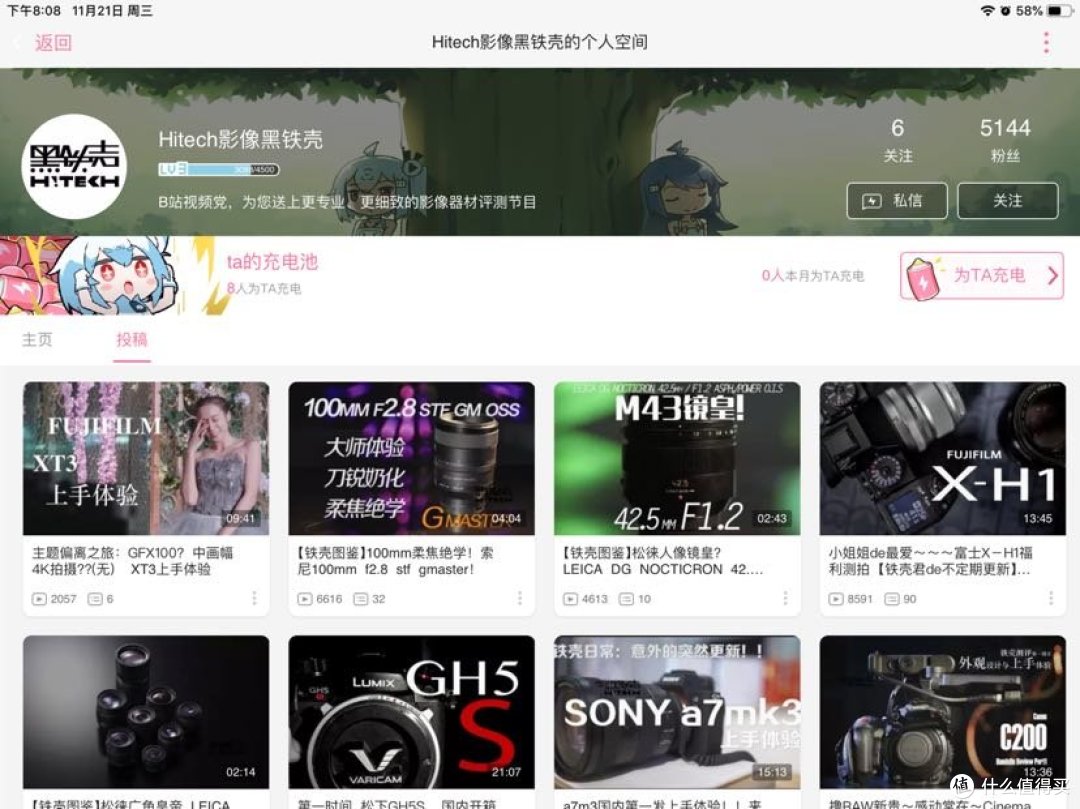Tap the danmaku comment icon beside 32

360,599
